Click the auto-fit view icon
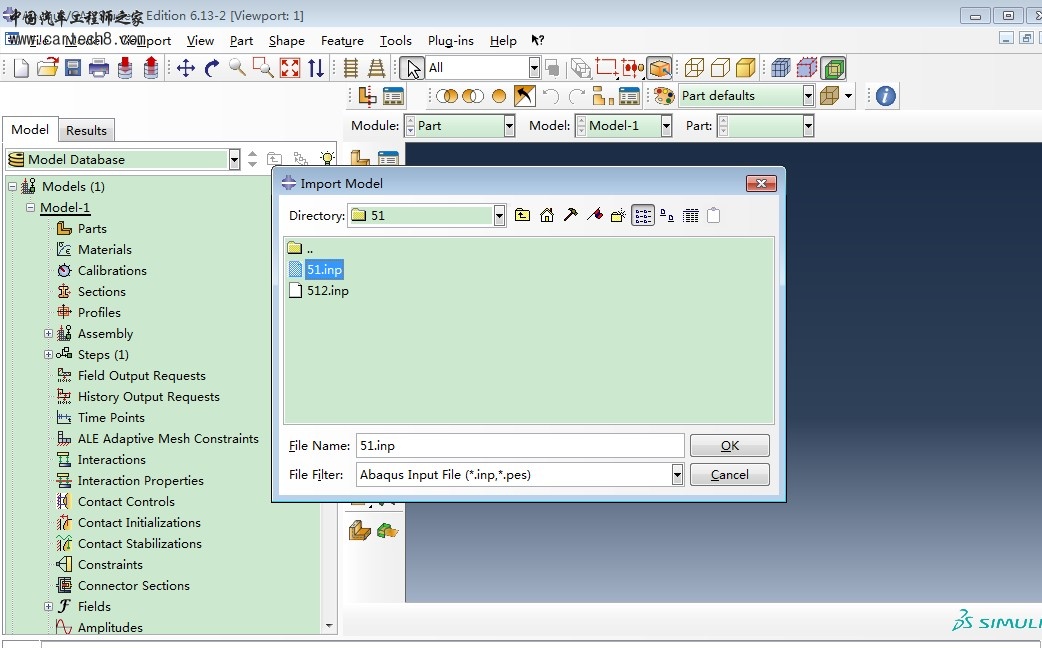The width and height of the screenshot is (1042, 648). (x=290, y=68)
